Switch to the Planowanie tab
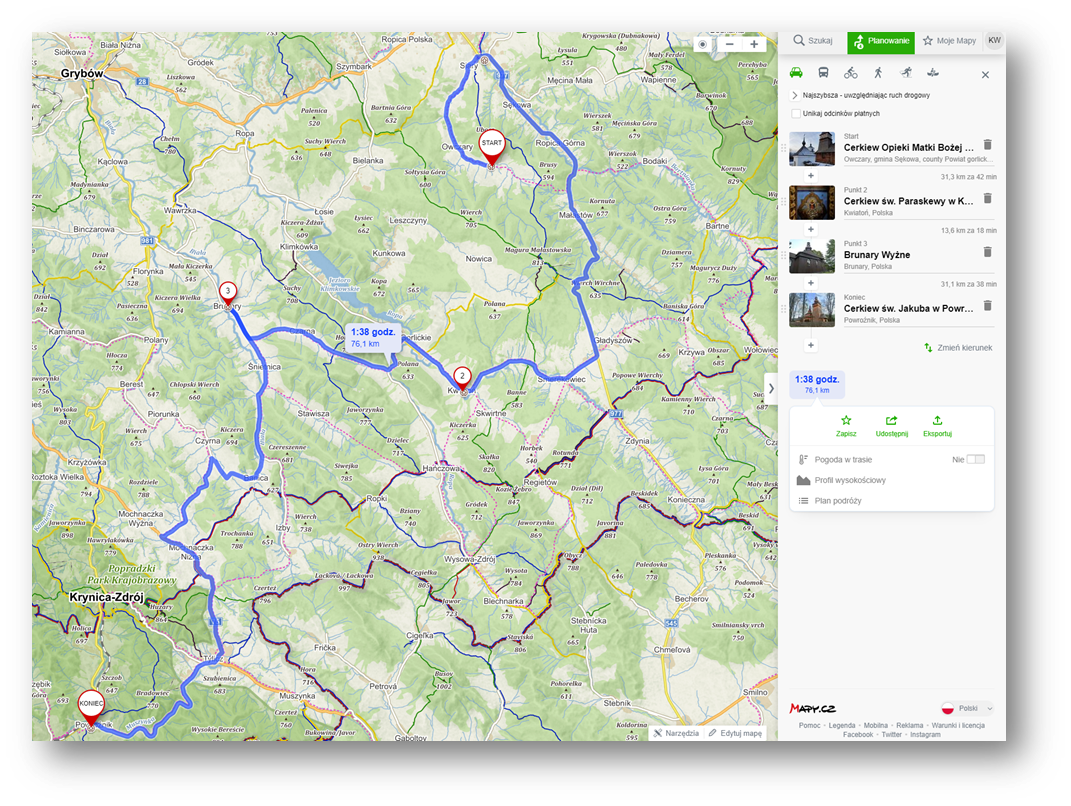The height and width of the screenshot is (806, 1071). click(x=880, y=42)
